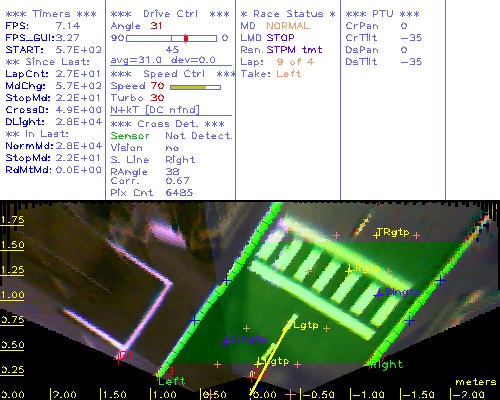The height and width of the screenshot is (400, 500).
Task: Click the PTU section header
Action: (382, 14)
